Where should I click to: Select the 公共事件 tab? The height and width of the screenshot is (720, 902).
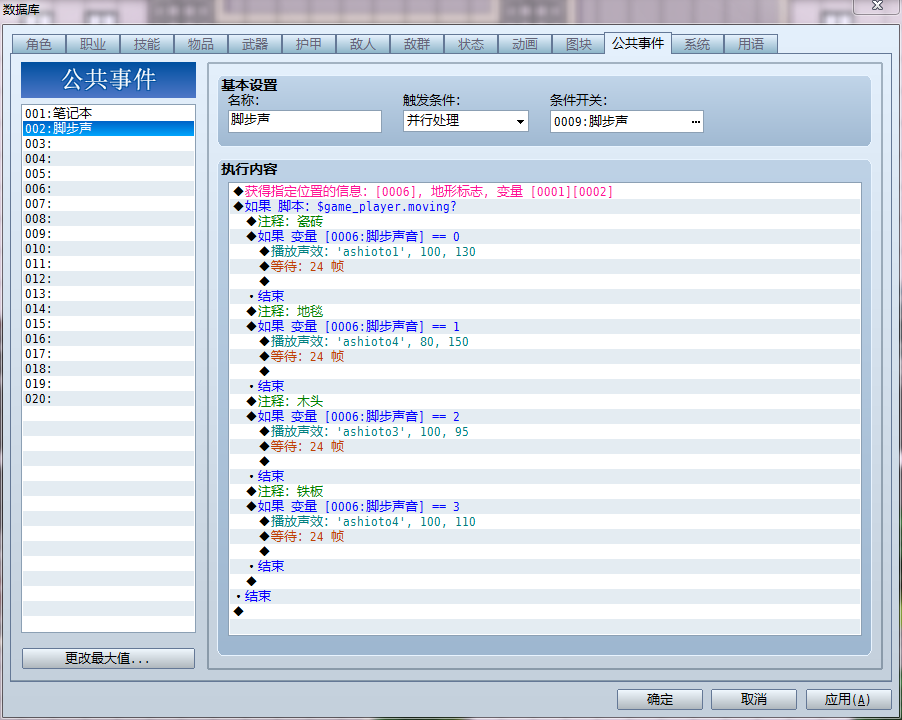638,43
